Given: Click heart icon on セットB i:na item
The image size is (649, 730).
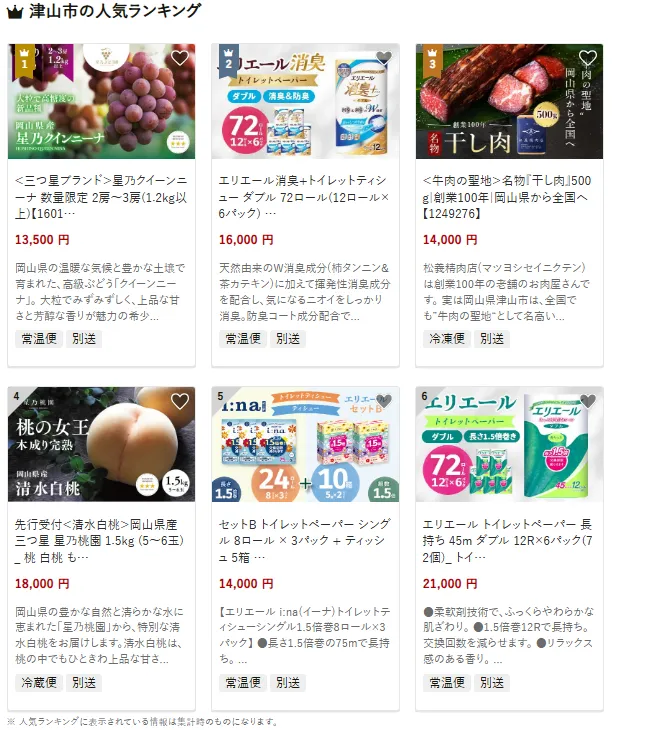Looking at the screenshot, I should pyautogui.click(x=384, y=401).
